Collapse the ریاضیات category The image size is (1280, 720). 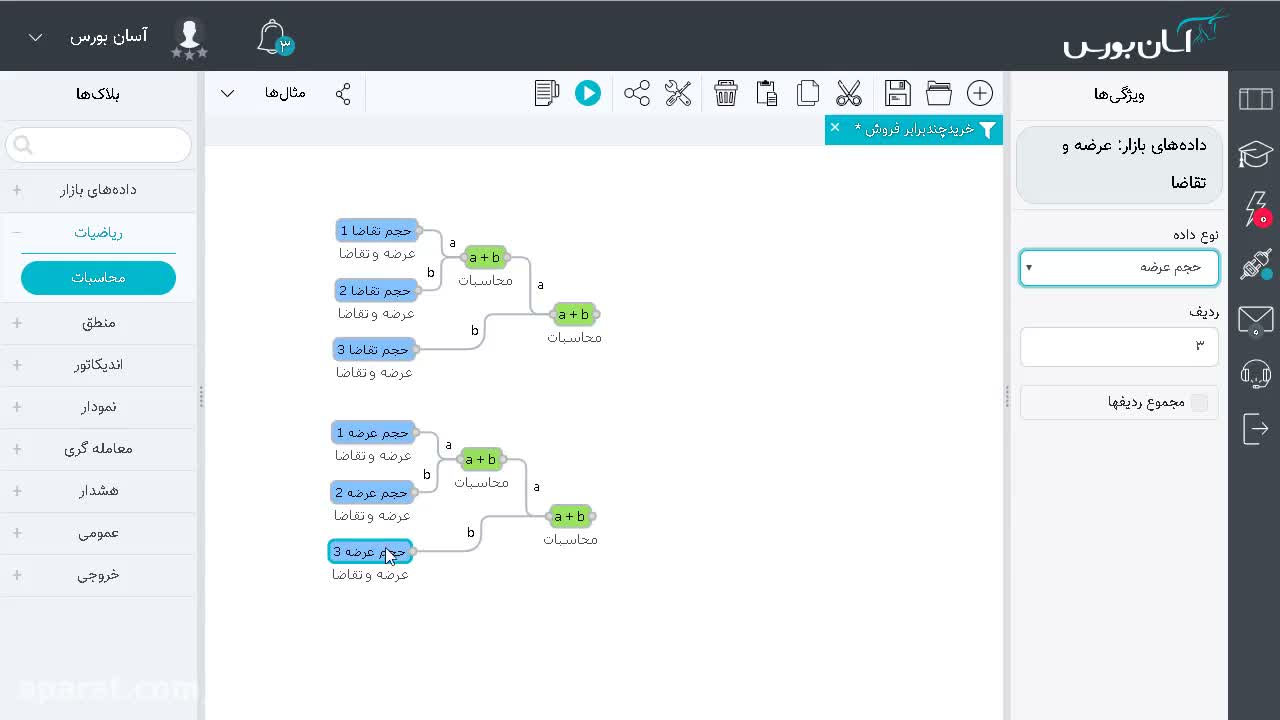click(98, 232)
